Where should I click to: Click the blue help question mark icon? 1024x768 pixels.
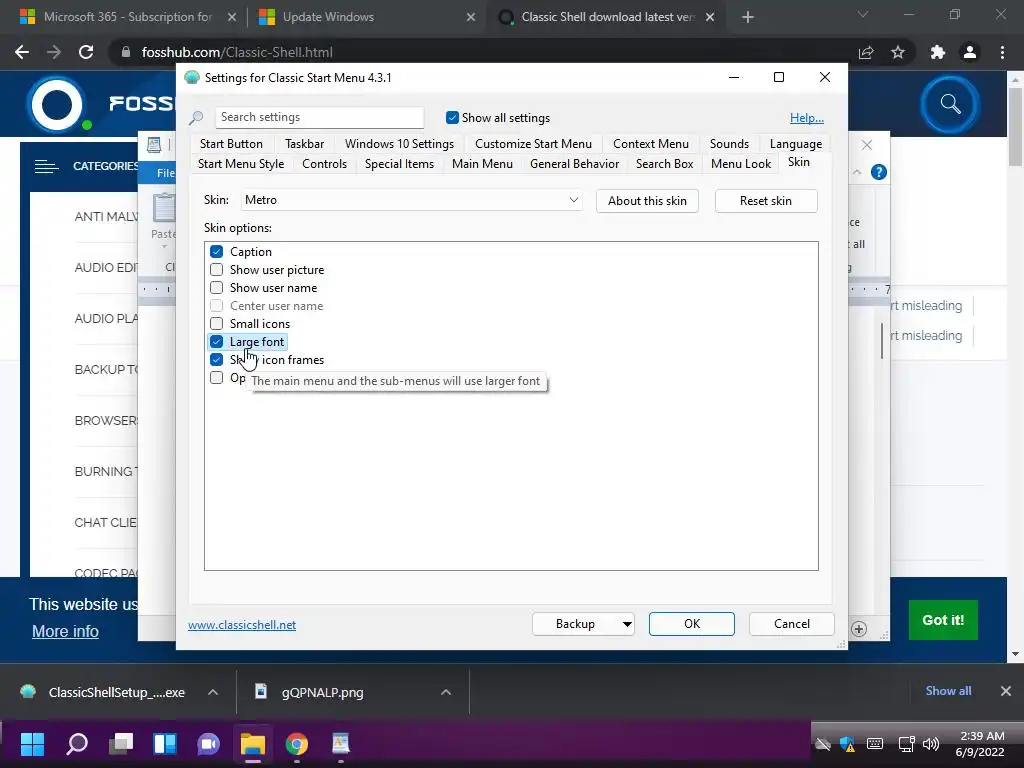pyautogui.click(x=879, y=172)
